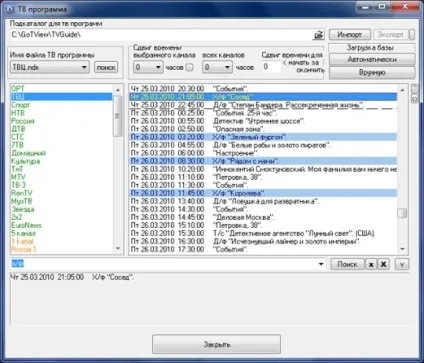The height and width of the screenshot is (363, 424).
Task: Click channel list scroll down arrow
Action: point(118,249)
